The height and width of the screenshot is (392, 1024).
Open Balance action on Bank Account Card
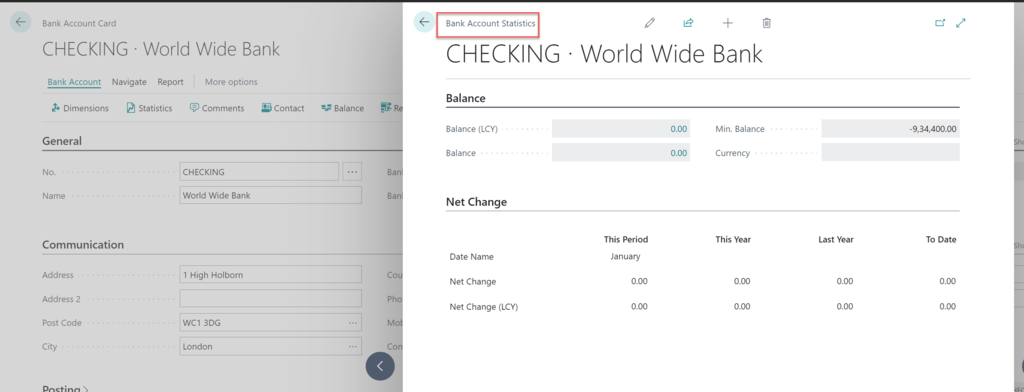point(343,108)
